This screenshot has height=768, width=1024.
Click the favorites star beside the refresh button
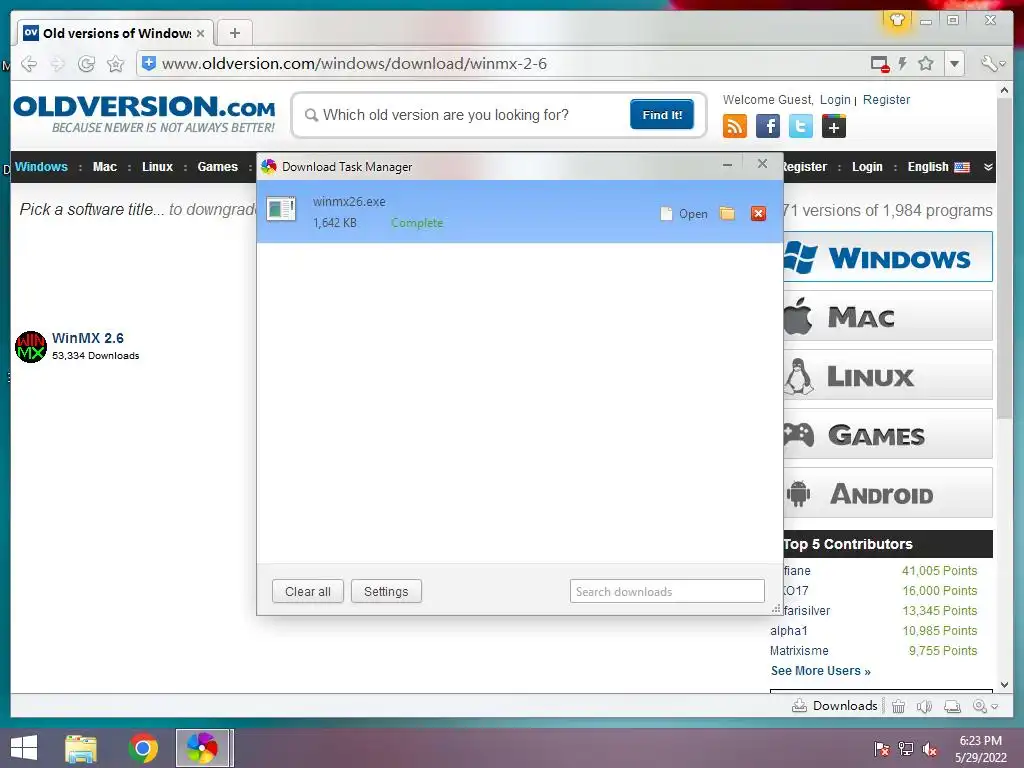(x=116, y=64)
